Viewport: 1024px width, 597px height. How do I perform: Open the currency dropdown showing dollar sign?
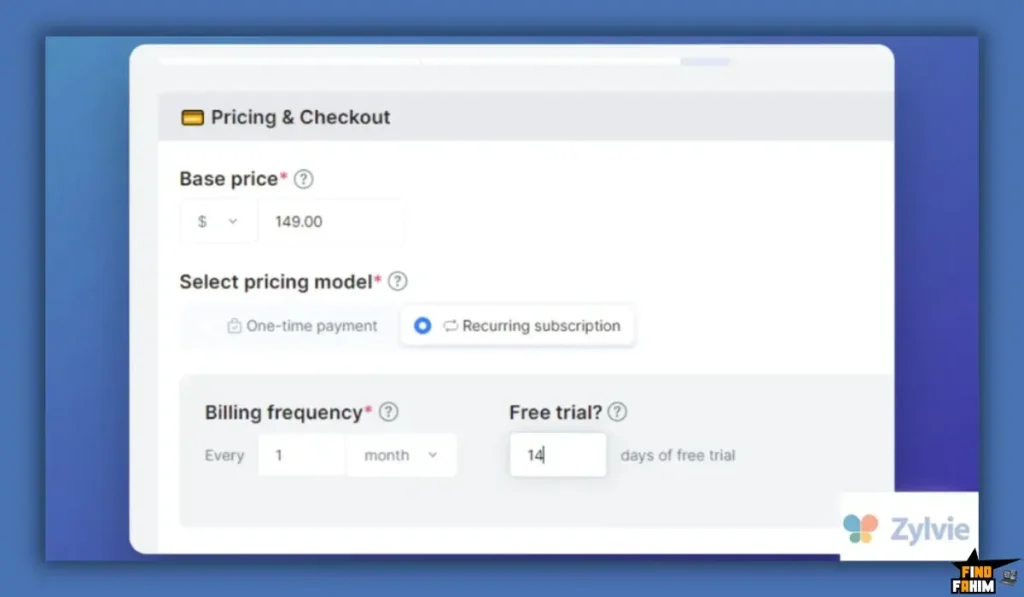point(218,221)
